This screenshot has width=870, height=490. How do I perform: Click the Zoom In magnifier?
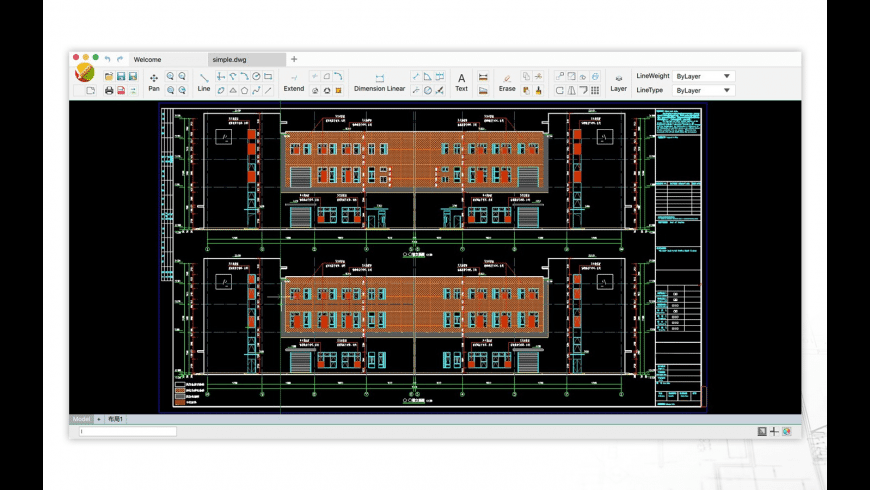pyautogui.click(x=170, y=76)
